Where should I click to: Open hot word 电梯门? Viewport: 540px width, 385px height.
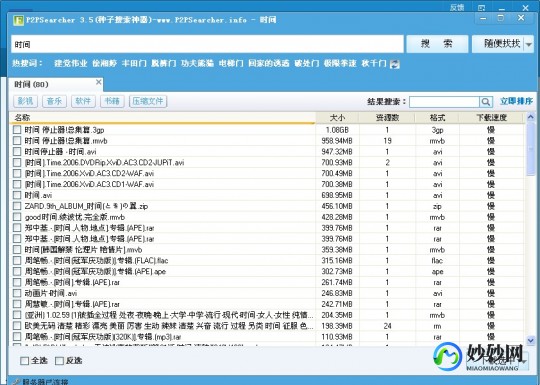click(231, 63)
